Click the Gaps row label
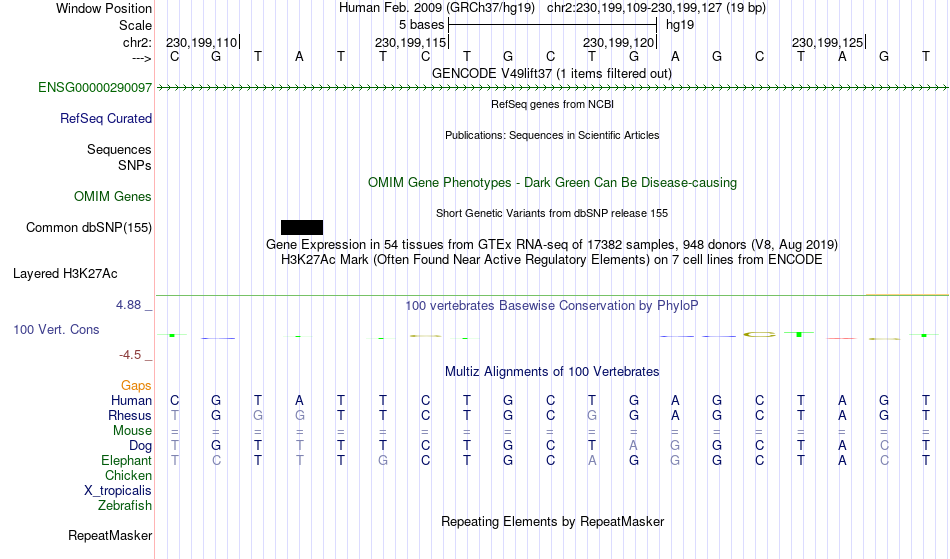Viewport: 950px width, 559px height. coord(136,386)
